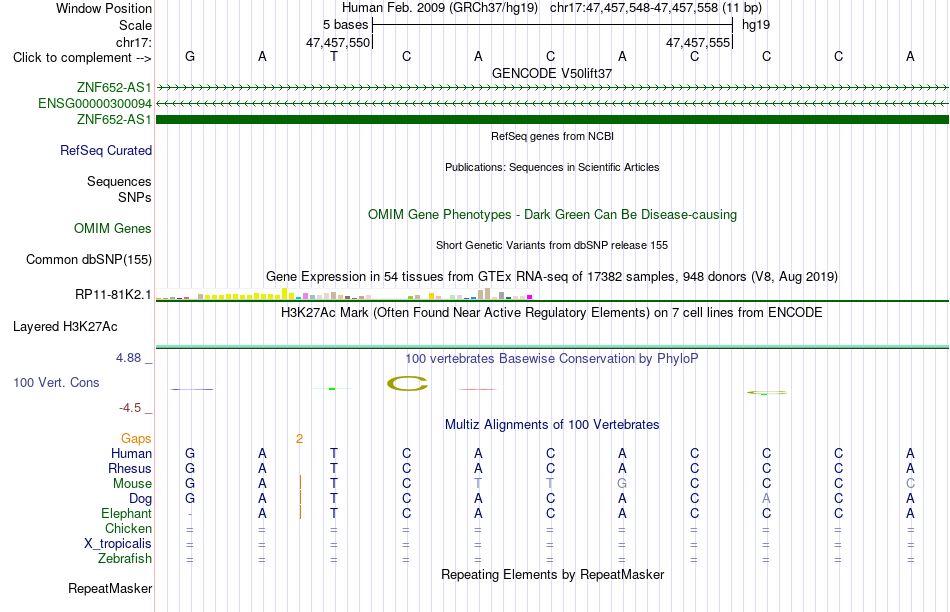Click the Human Feb. 2009 (GRCh37/hg19) assembly text
Screen dimensions: 950x612
click(x=440, y=8)
